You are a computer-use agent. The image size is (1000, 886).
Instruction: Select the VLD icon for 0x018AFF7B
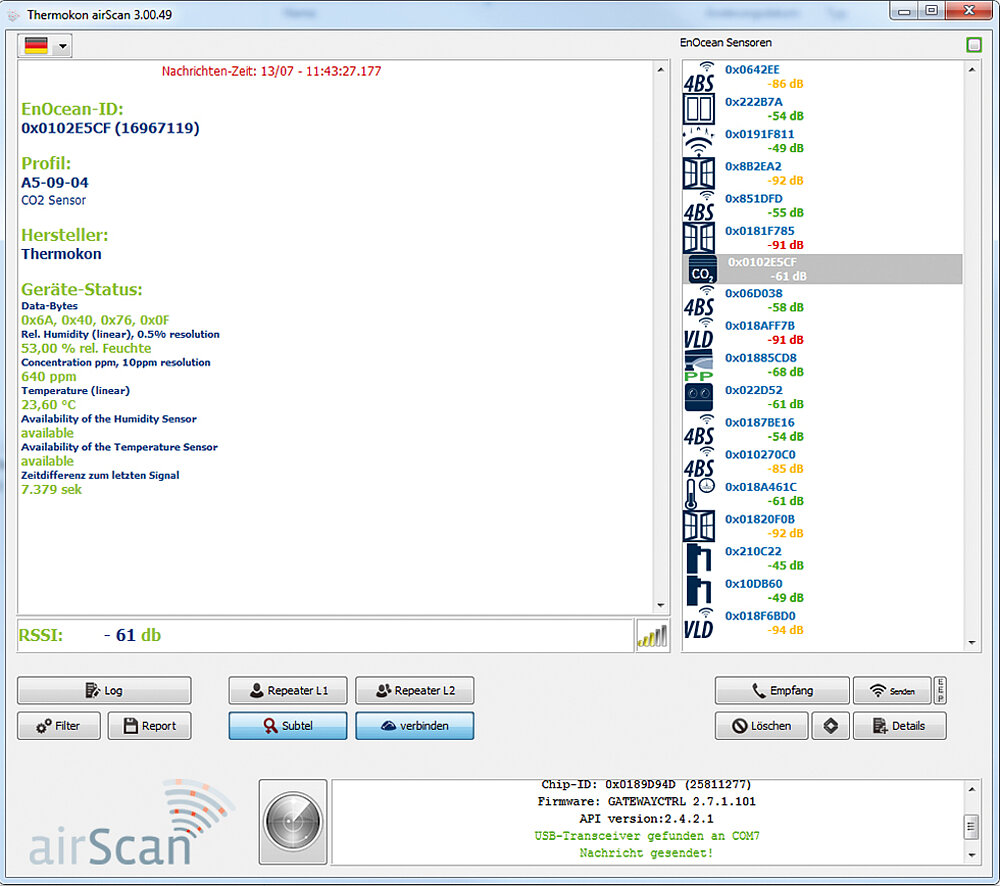click(x=699, y=333)
